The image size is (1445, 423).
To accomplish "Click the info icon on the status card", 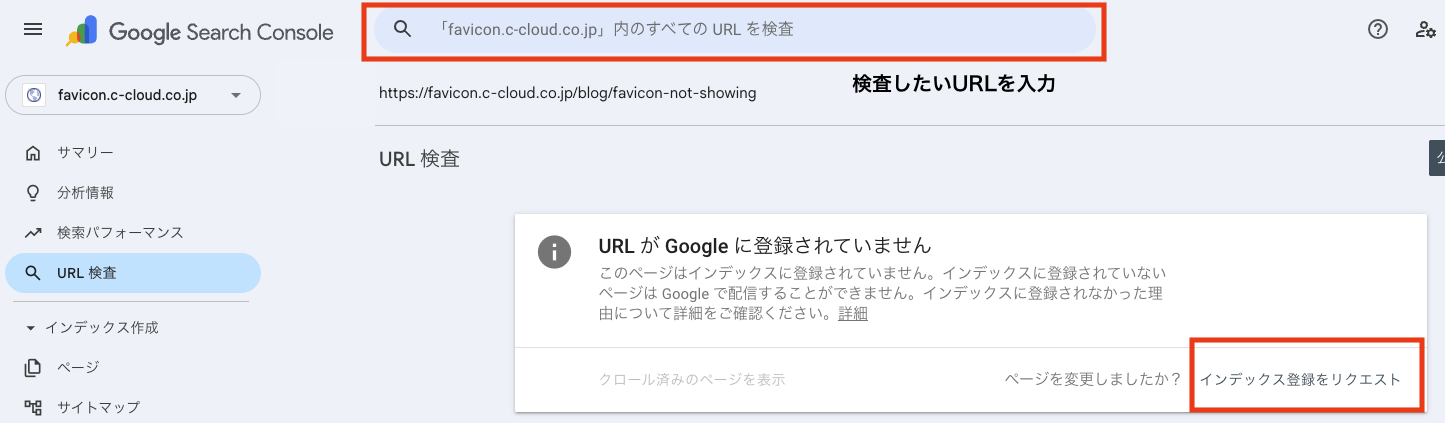I will tap(554, 252).
